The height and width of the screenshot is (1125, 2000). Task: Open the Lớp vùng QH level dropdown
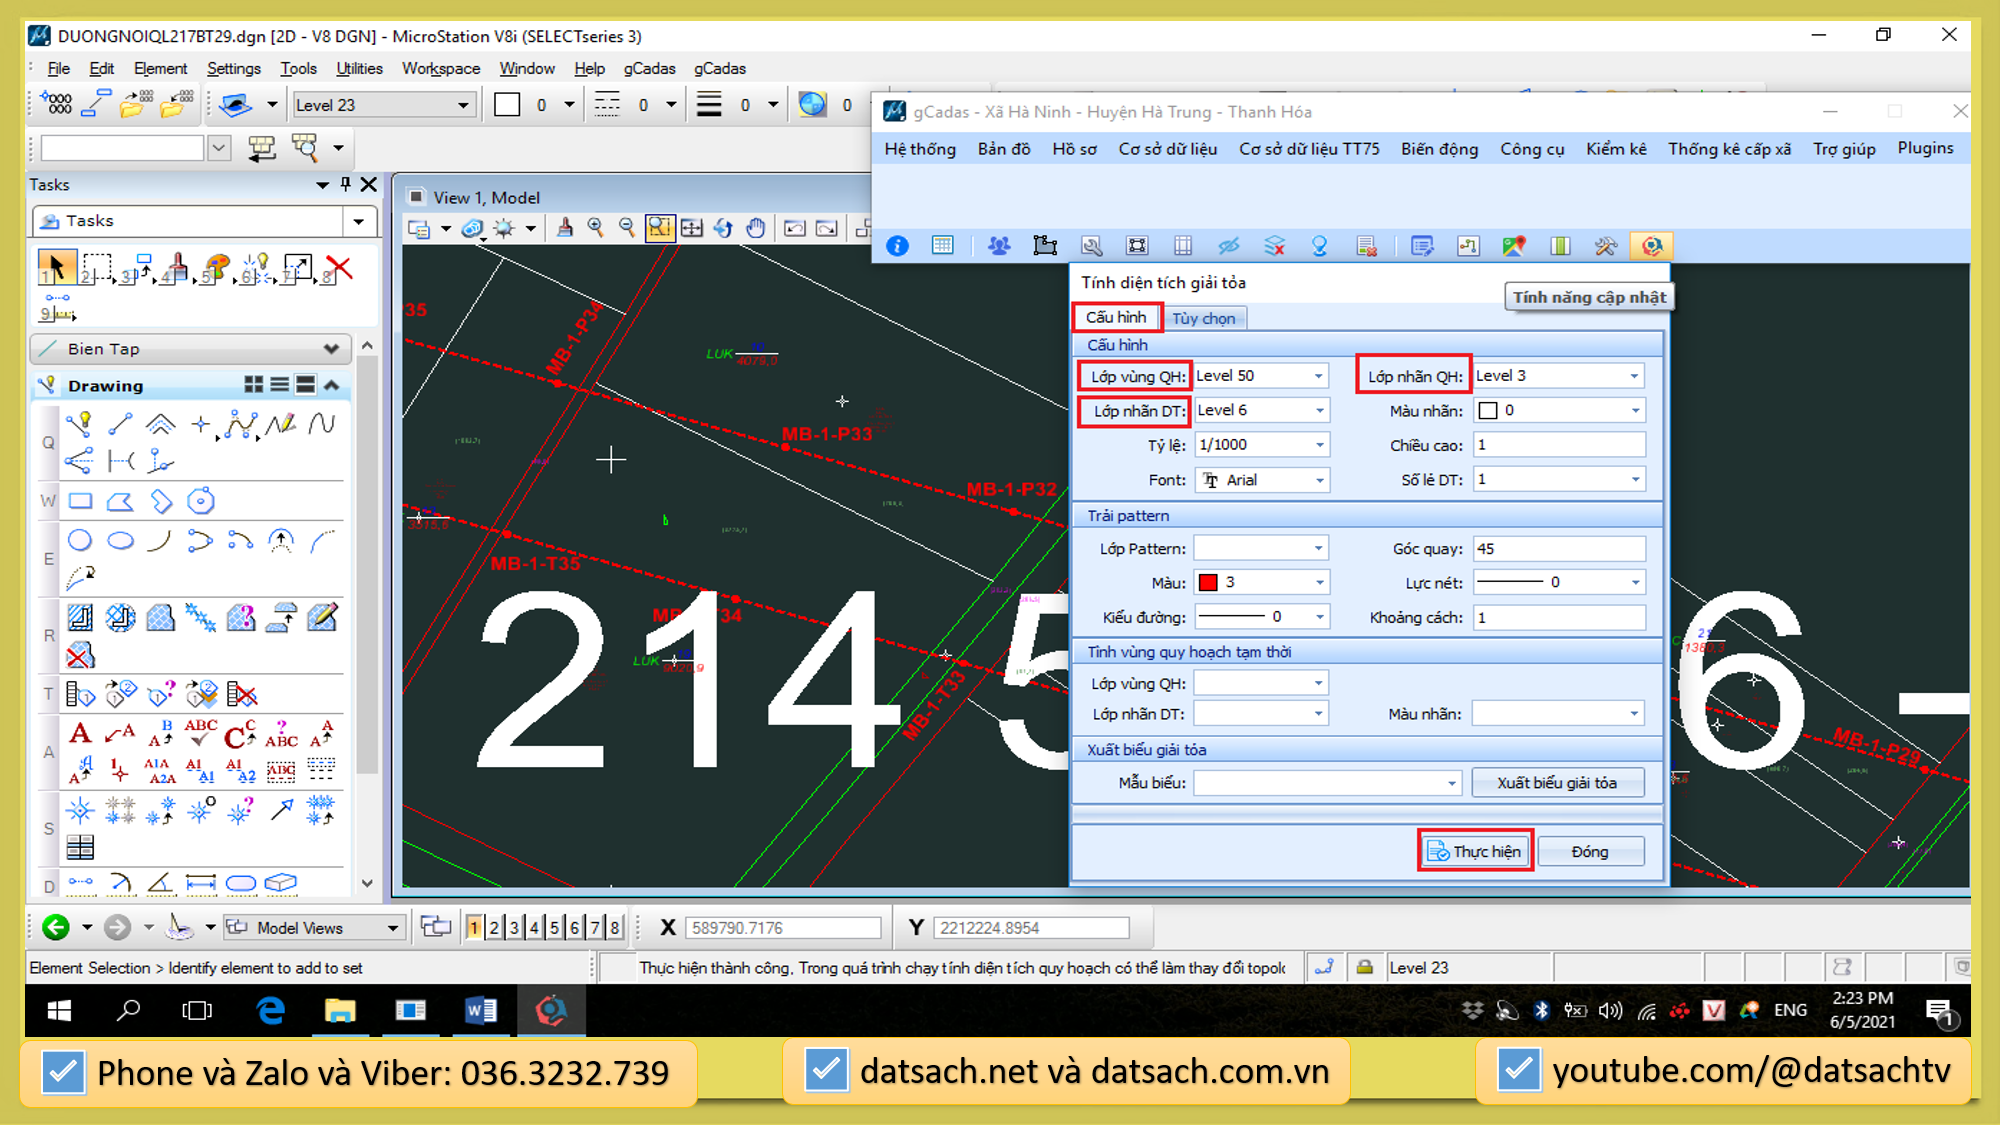click(1318, 376)
